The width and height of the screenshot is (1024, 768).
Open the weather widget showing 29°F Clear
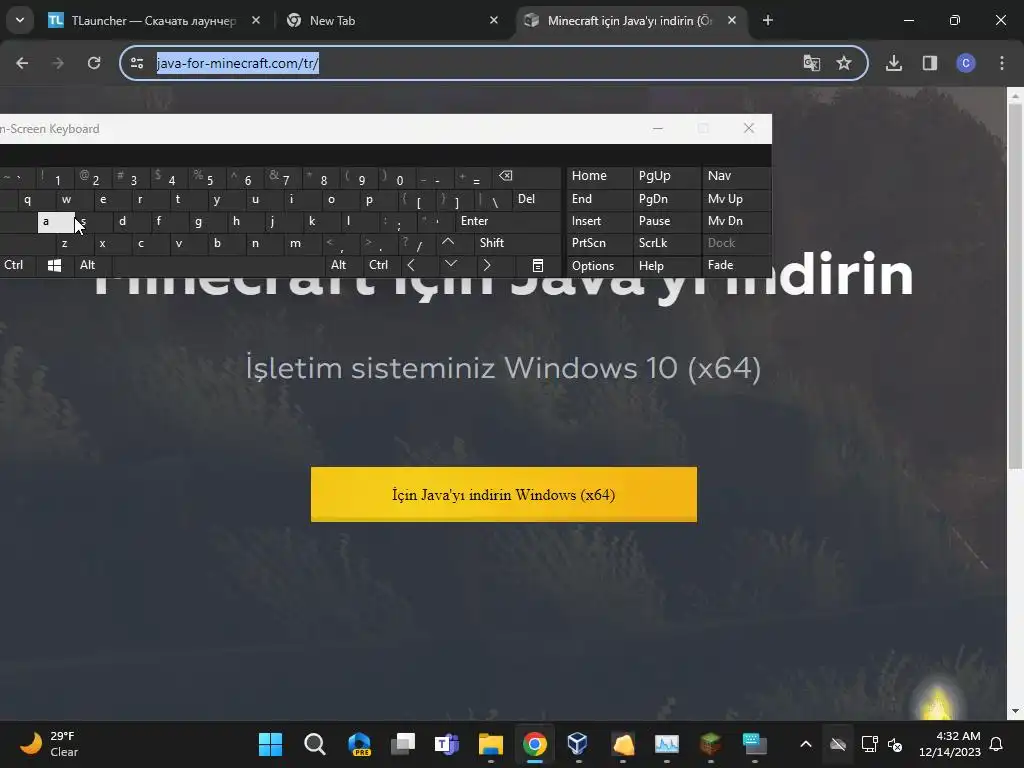point(49,744)
